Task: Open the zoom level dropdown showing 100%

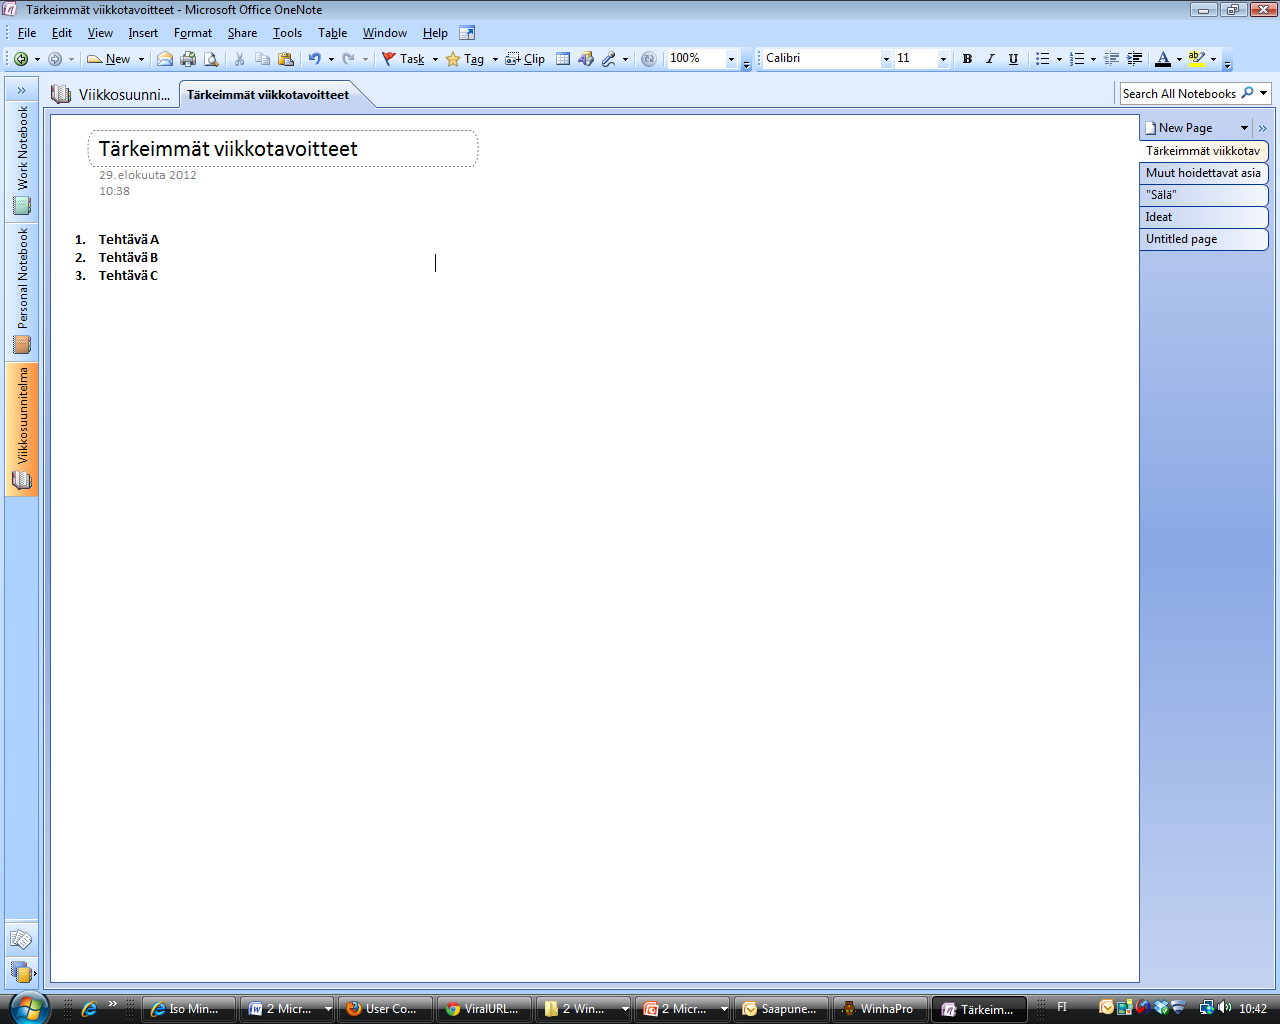Action: 731,59
